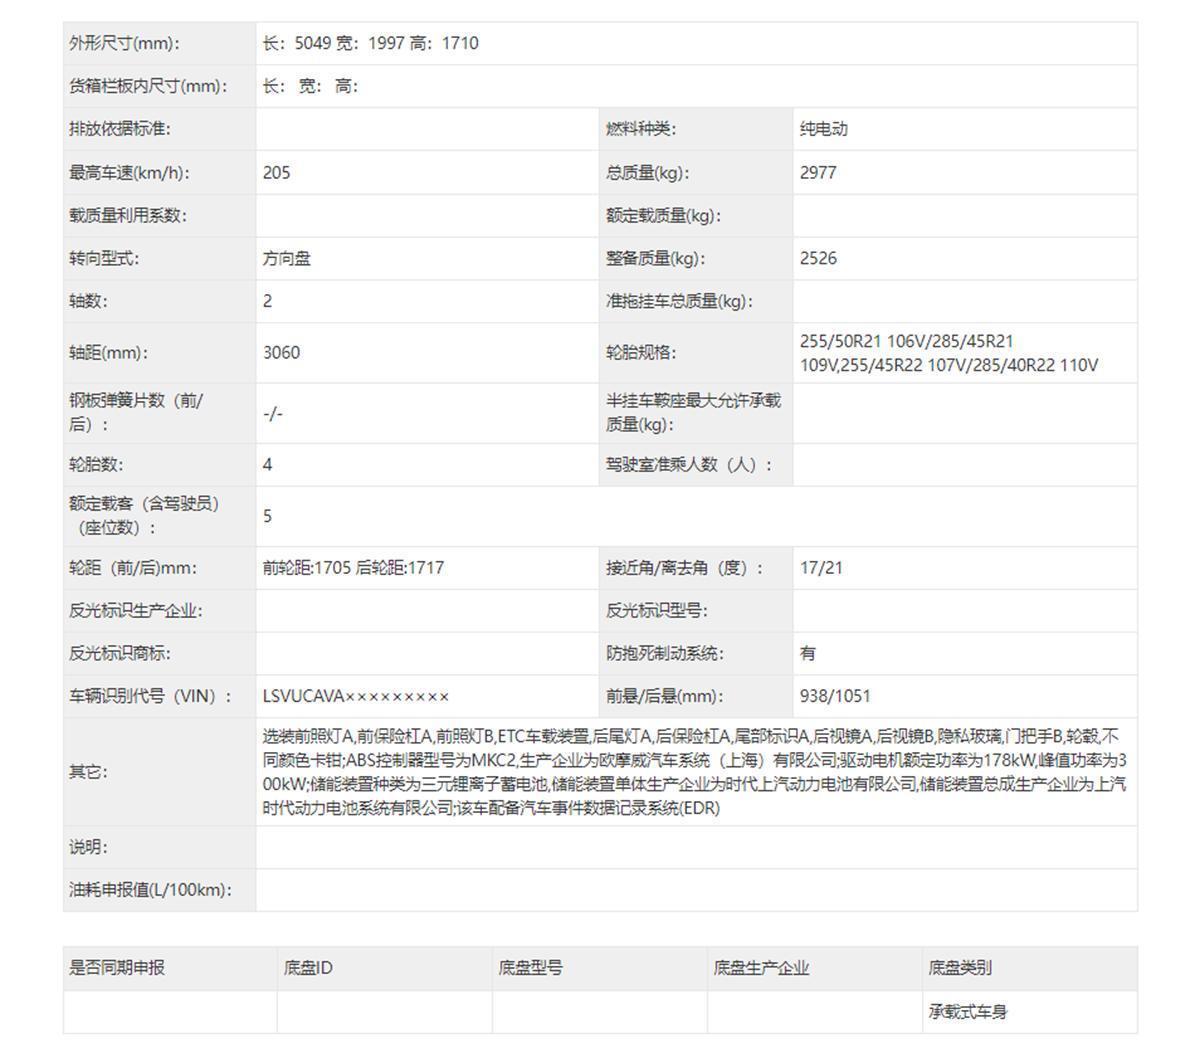Click the 其它 remarks paragraph text

click(694, 772)
